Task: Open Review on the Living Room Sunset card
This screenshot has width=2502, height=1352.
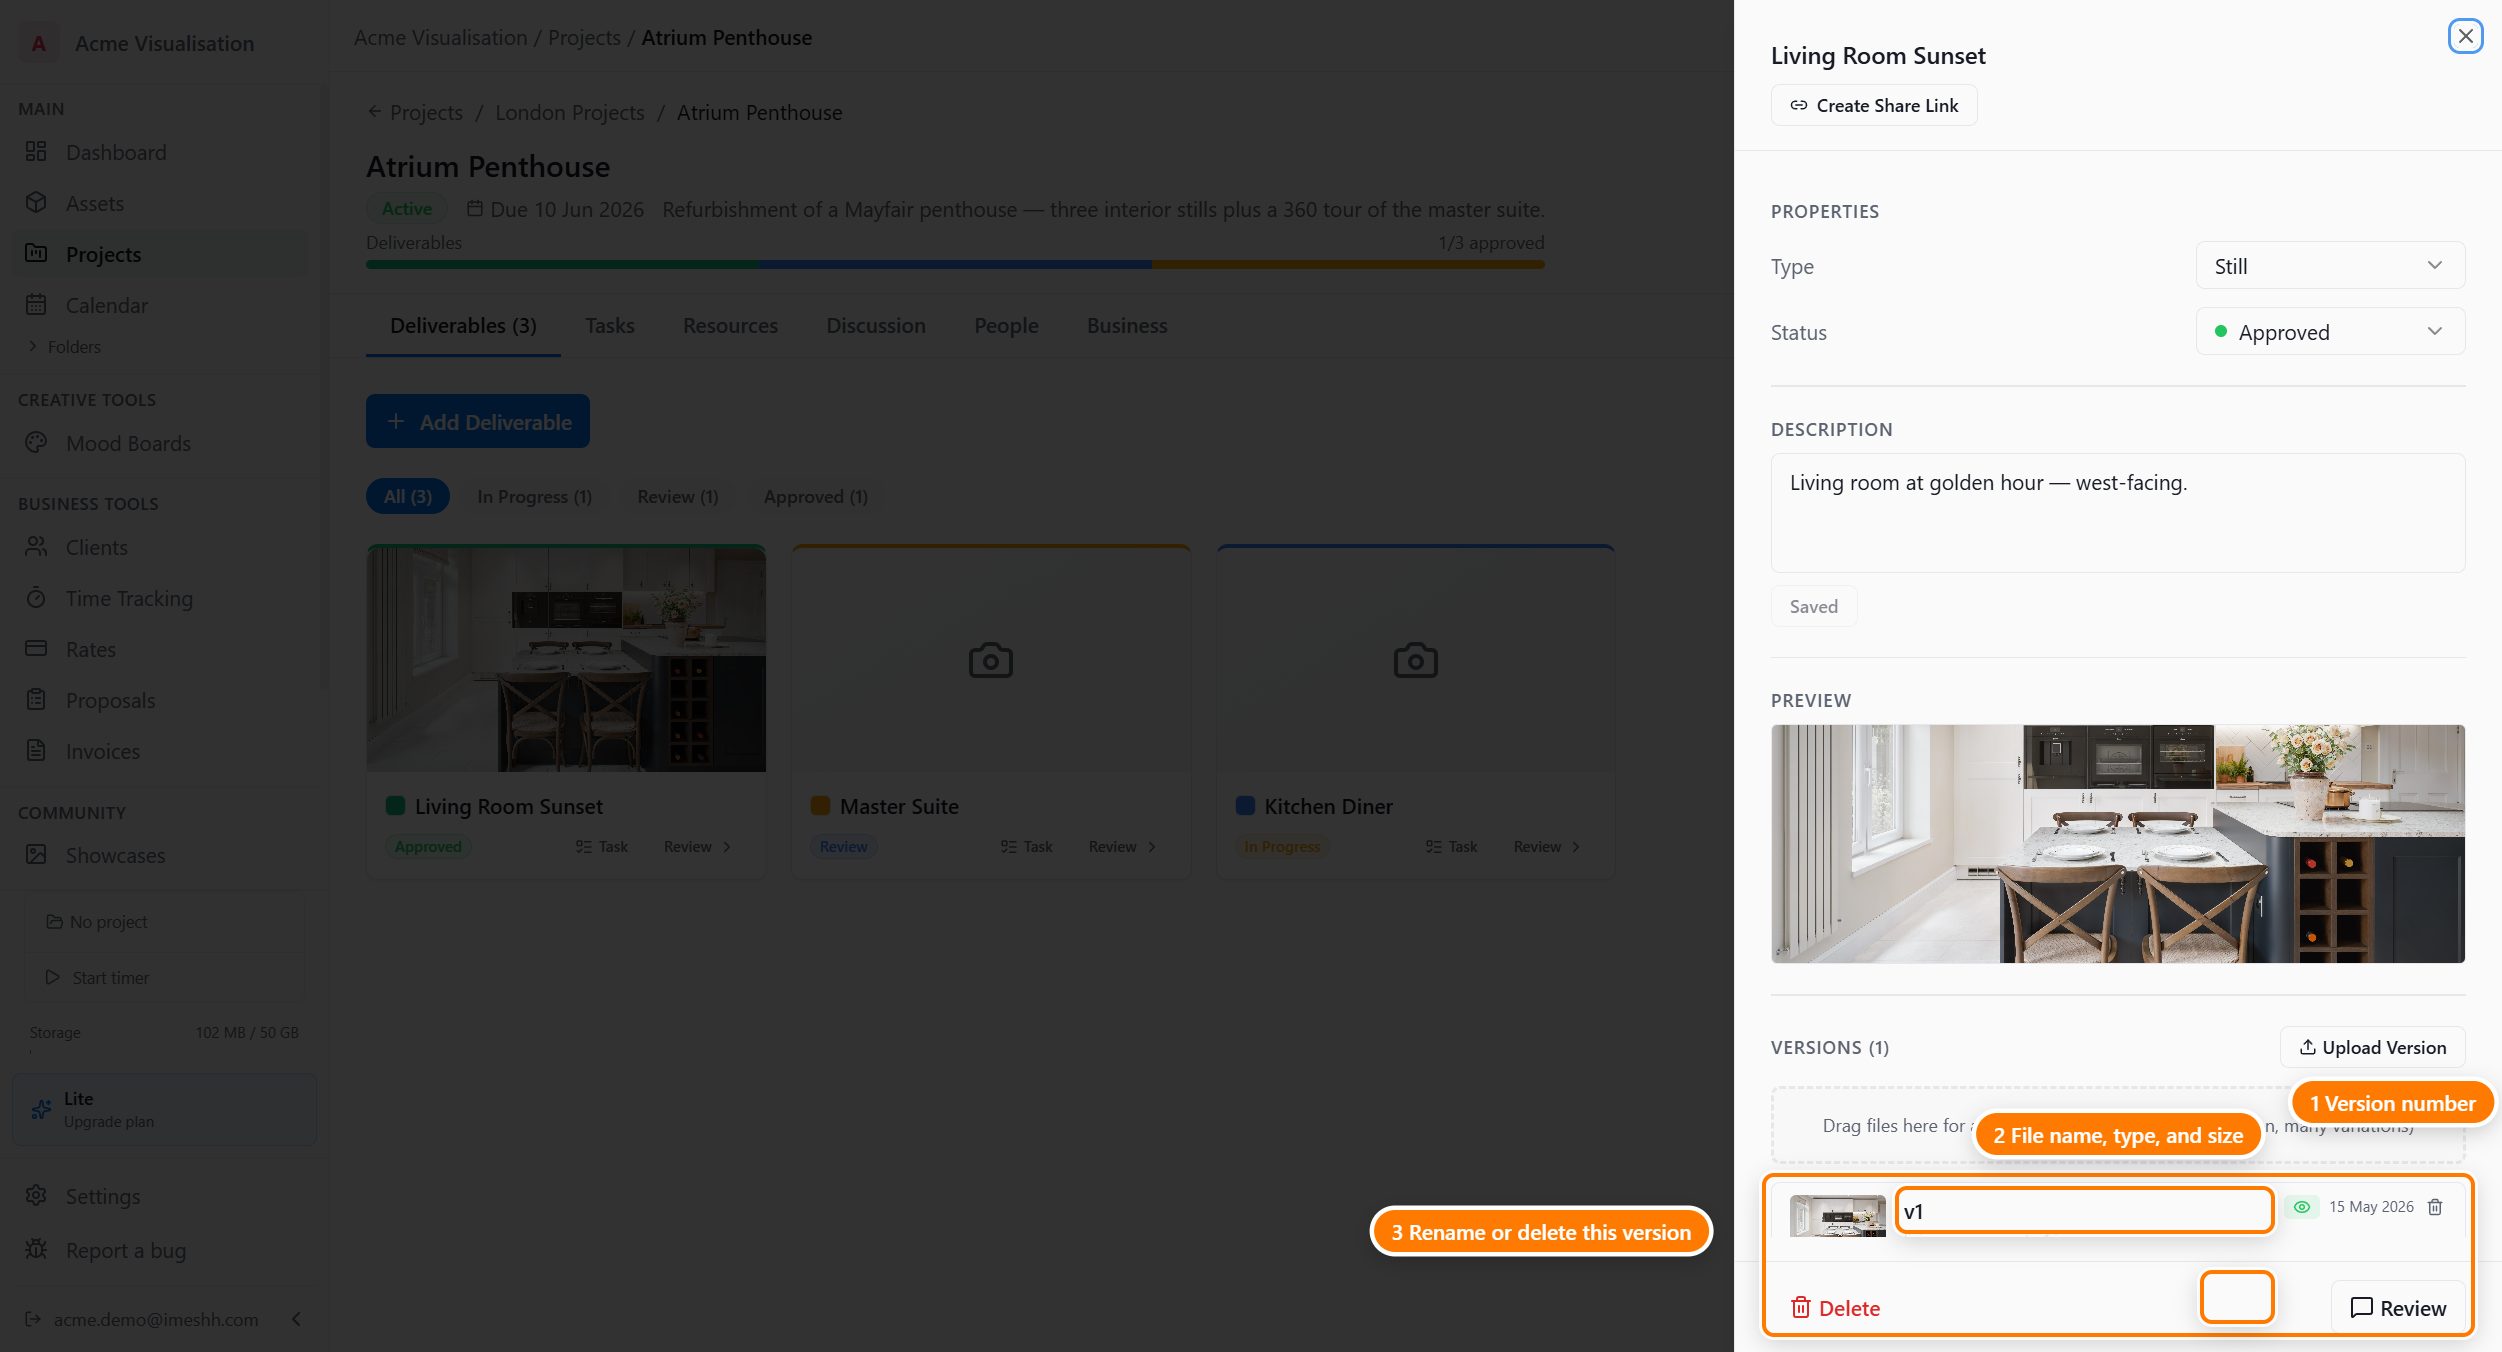Action: pyautogui.click(x=697, y=846)
